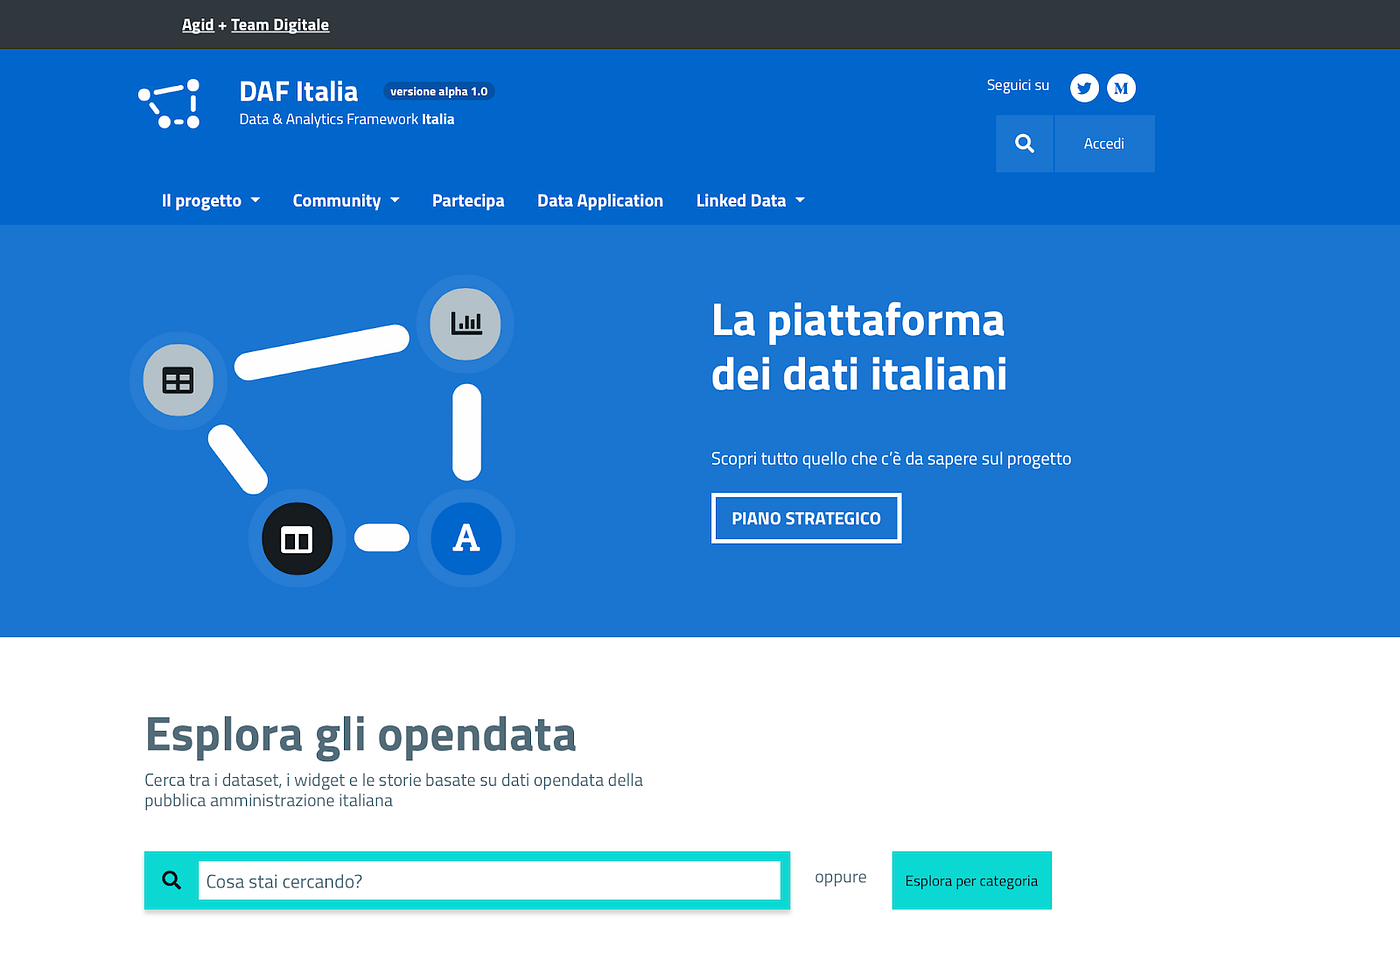Click the magnifier icon in opendata search bar
The width and height of the screenshot is (1400, 967).
tap(172, 881)
